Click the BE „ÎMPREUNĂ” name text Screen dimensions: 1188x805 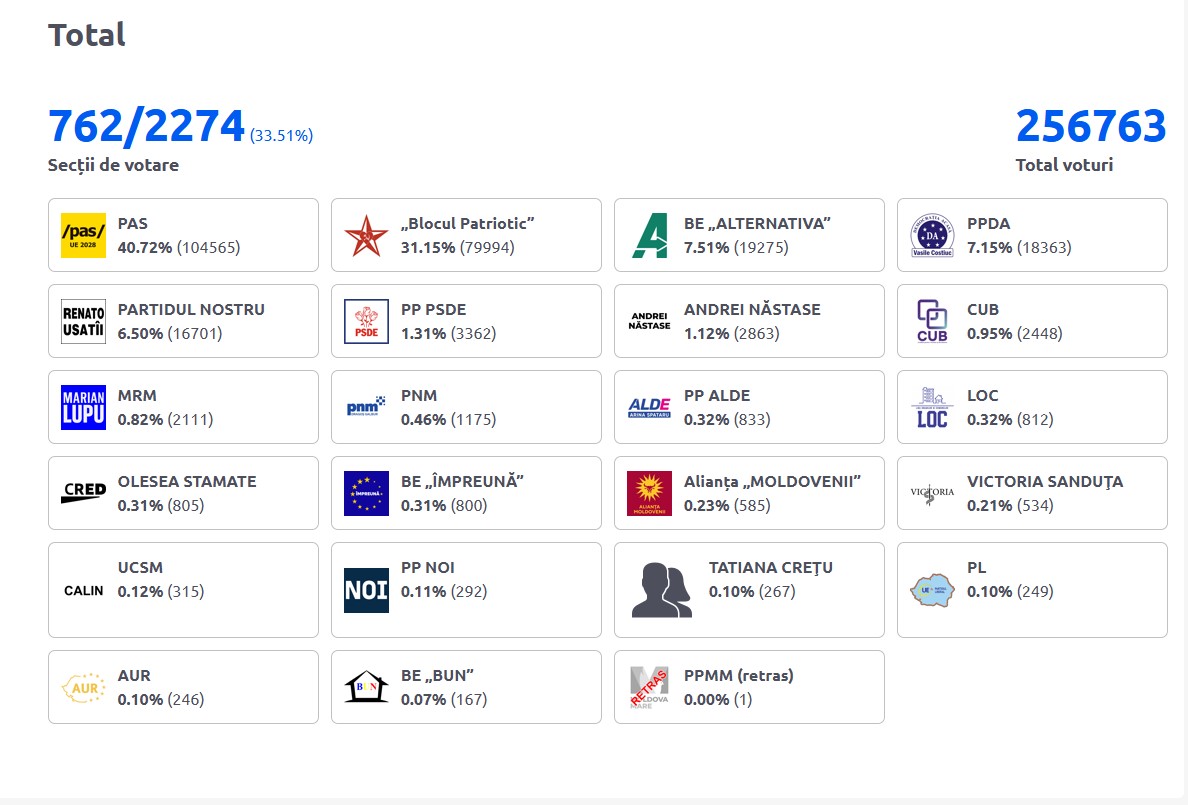tap(462, 481)
